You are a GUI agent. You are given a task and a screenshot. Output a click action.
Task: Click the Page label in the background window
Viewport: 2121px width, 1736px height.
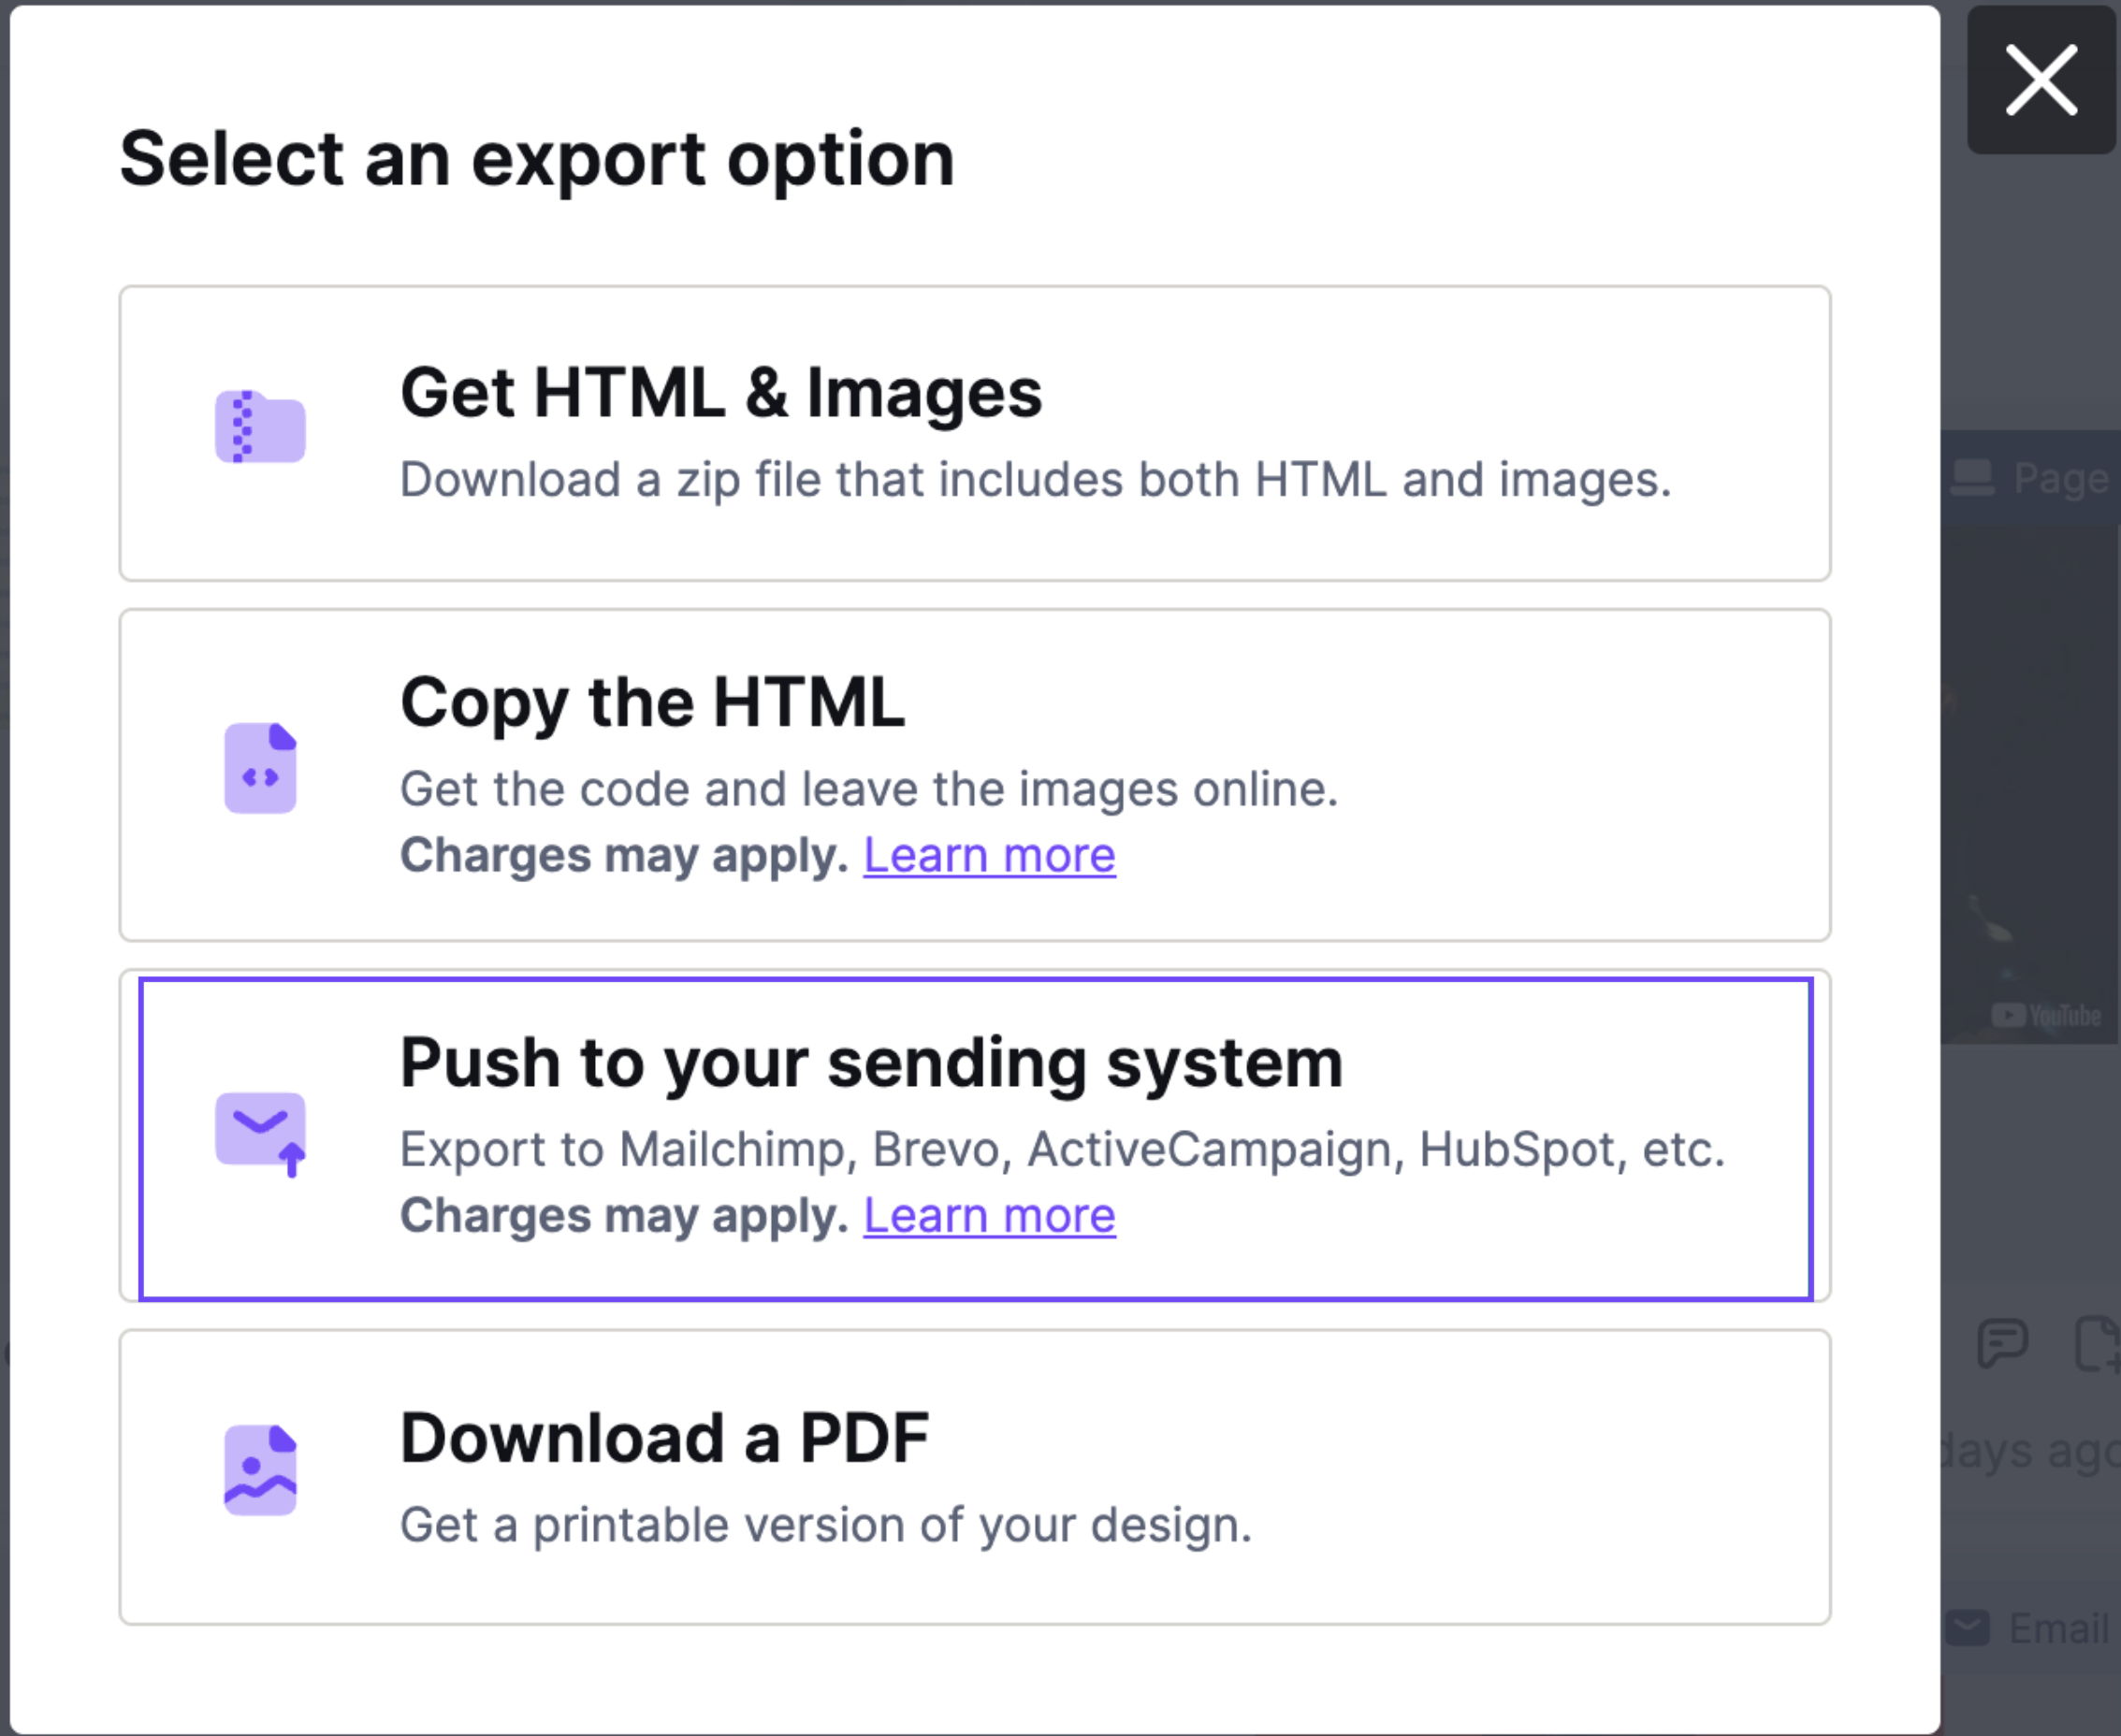tap(2060, 478)
